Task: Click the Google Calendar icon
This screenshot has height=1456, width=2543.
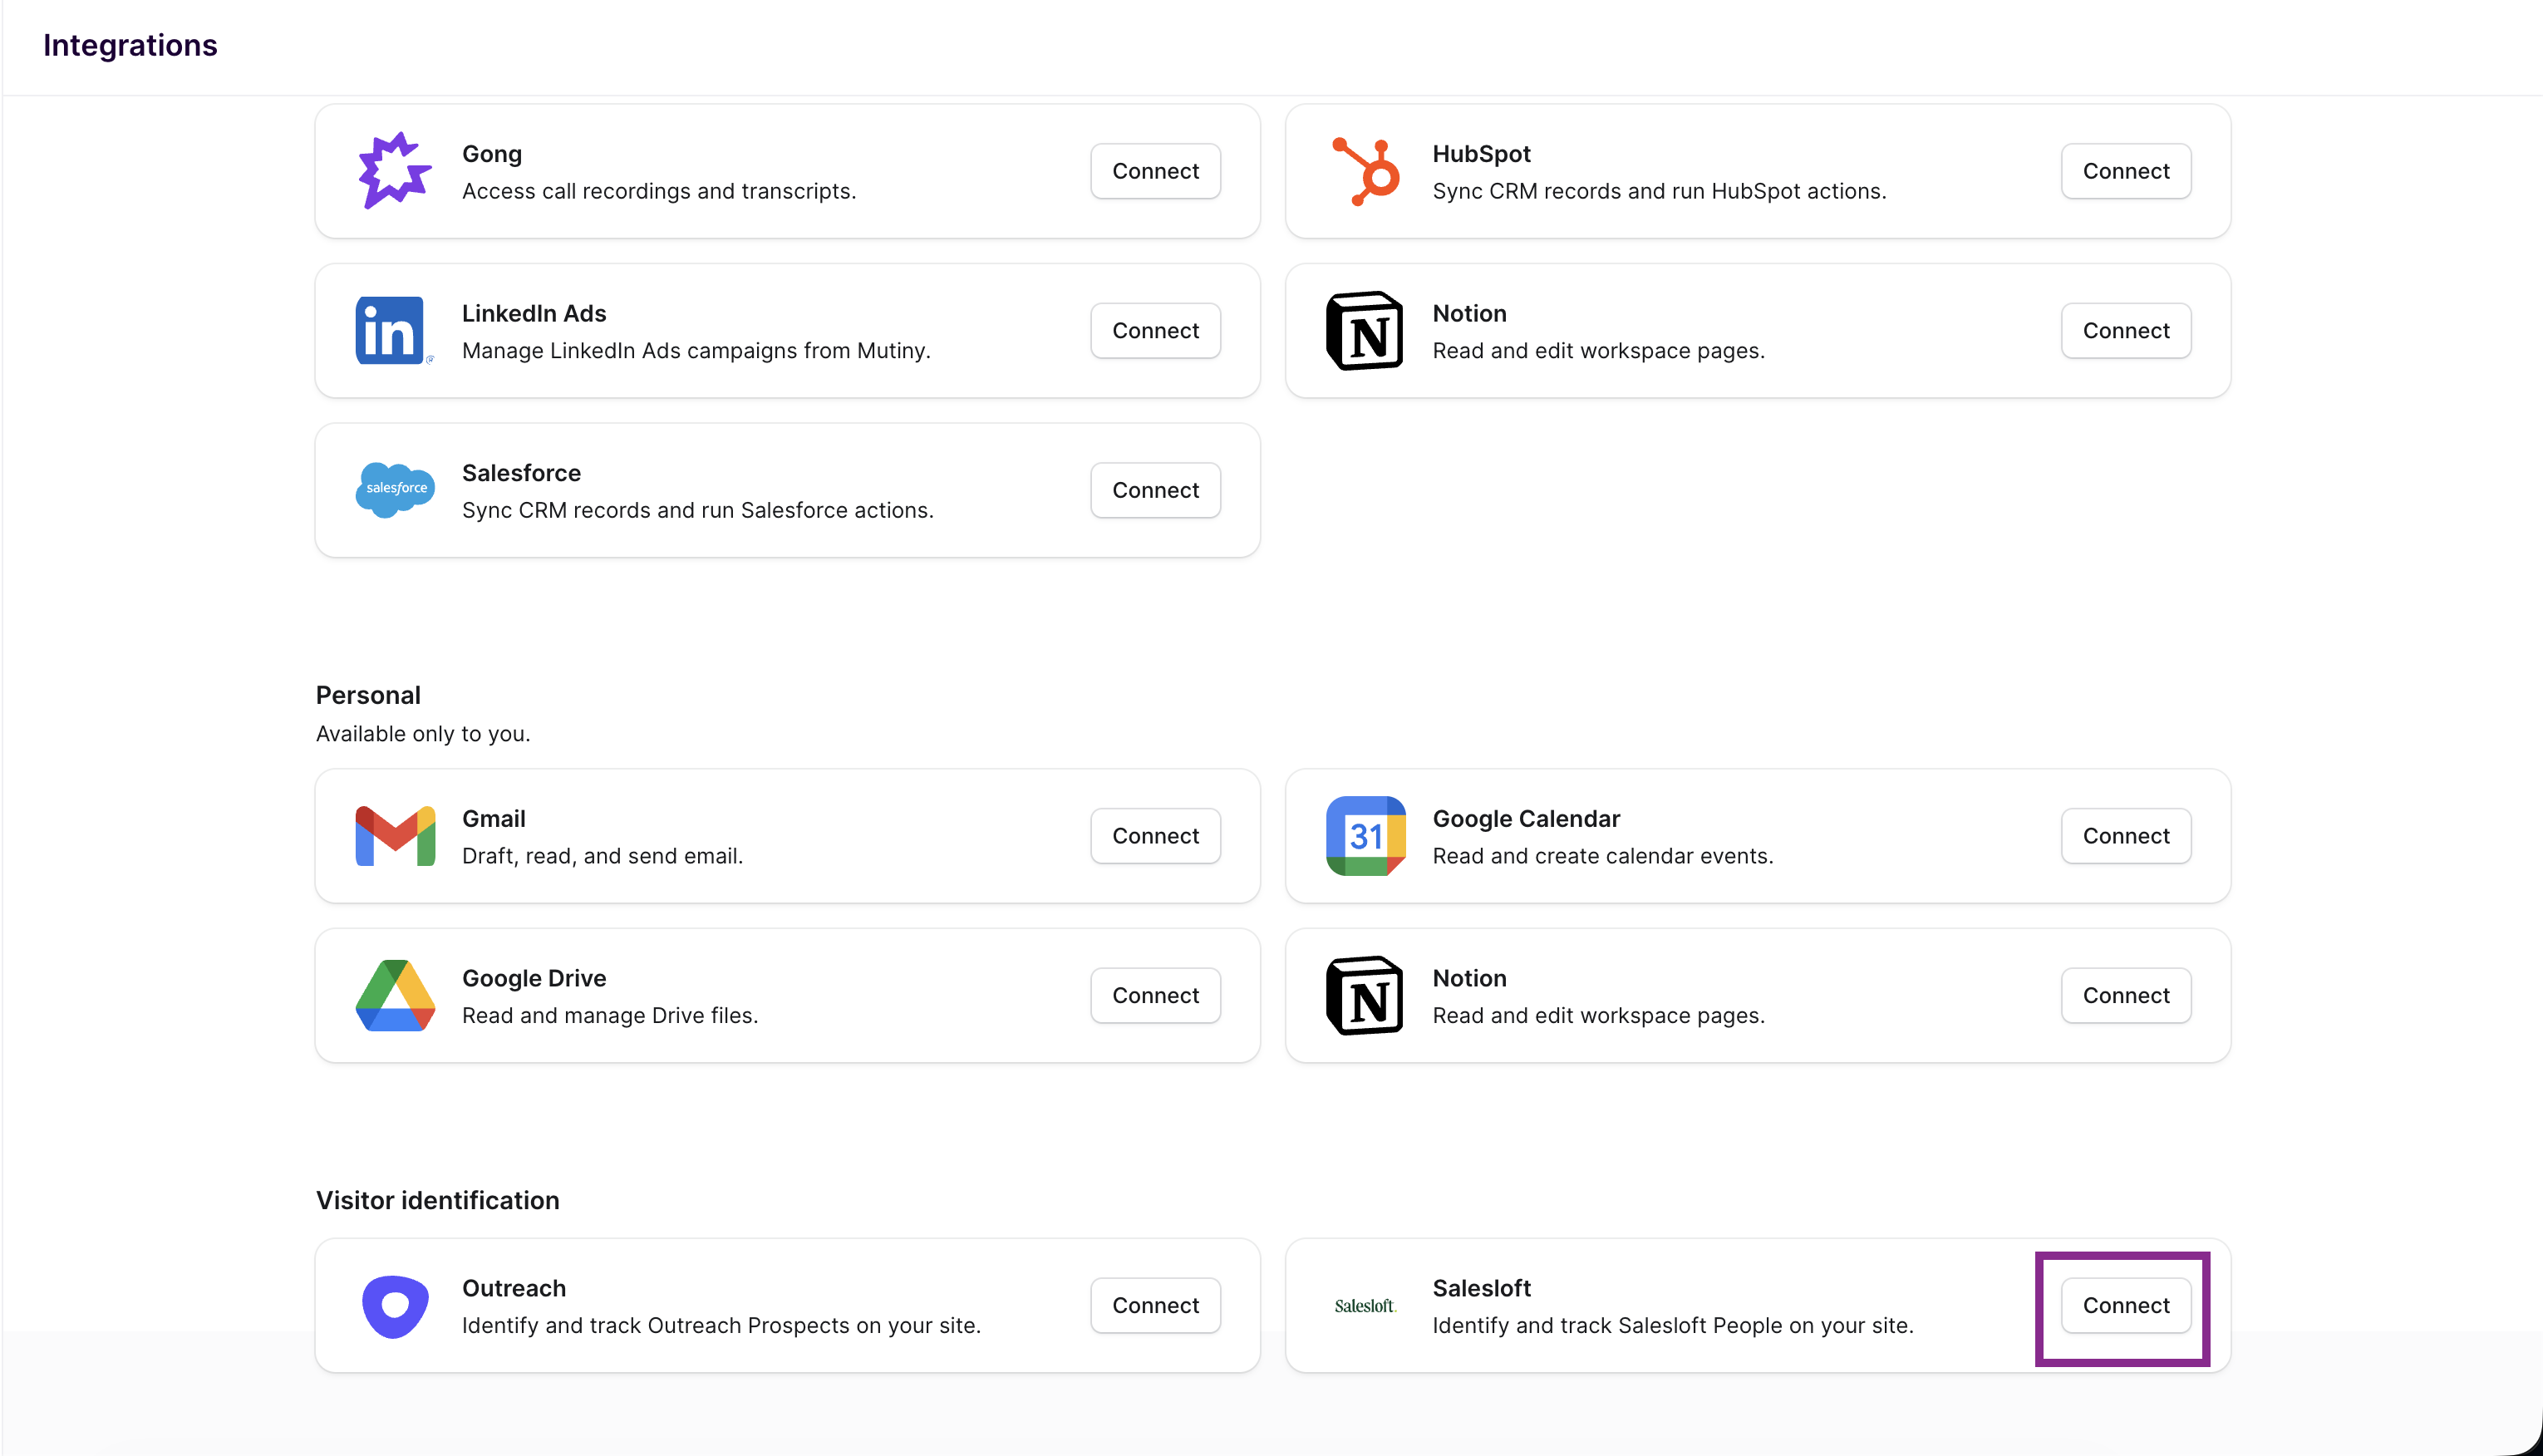Action: click(1365, 836)
